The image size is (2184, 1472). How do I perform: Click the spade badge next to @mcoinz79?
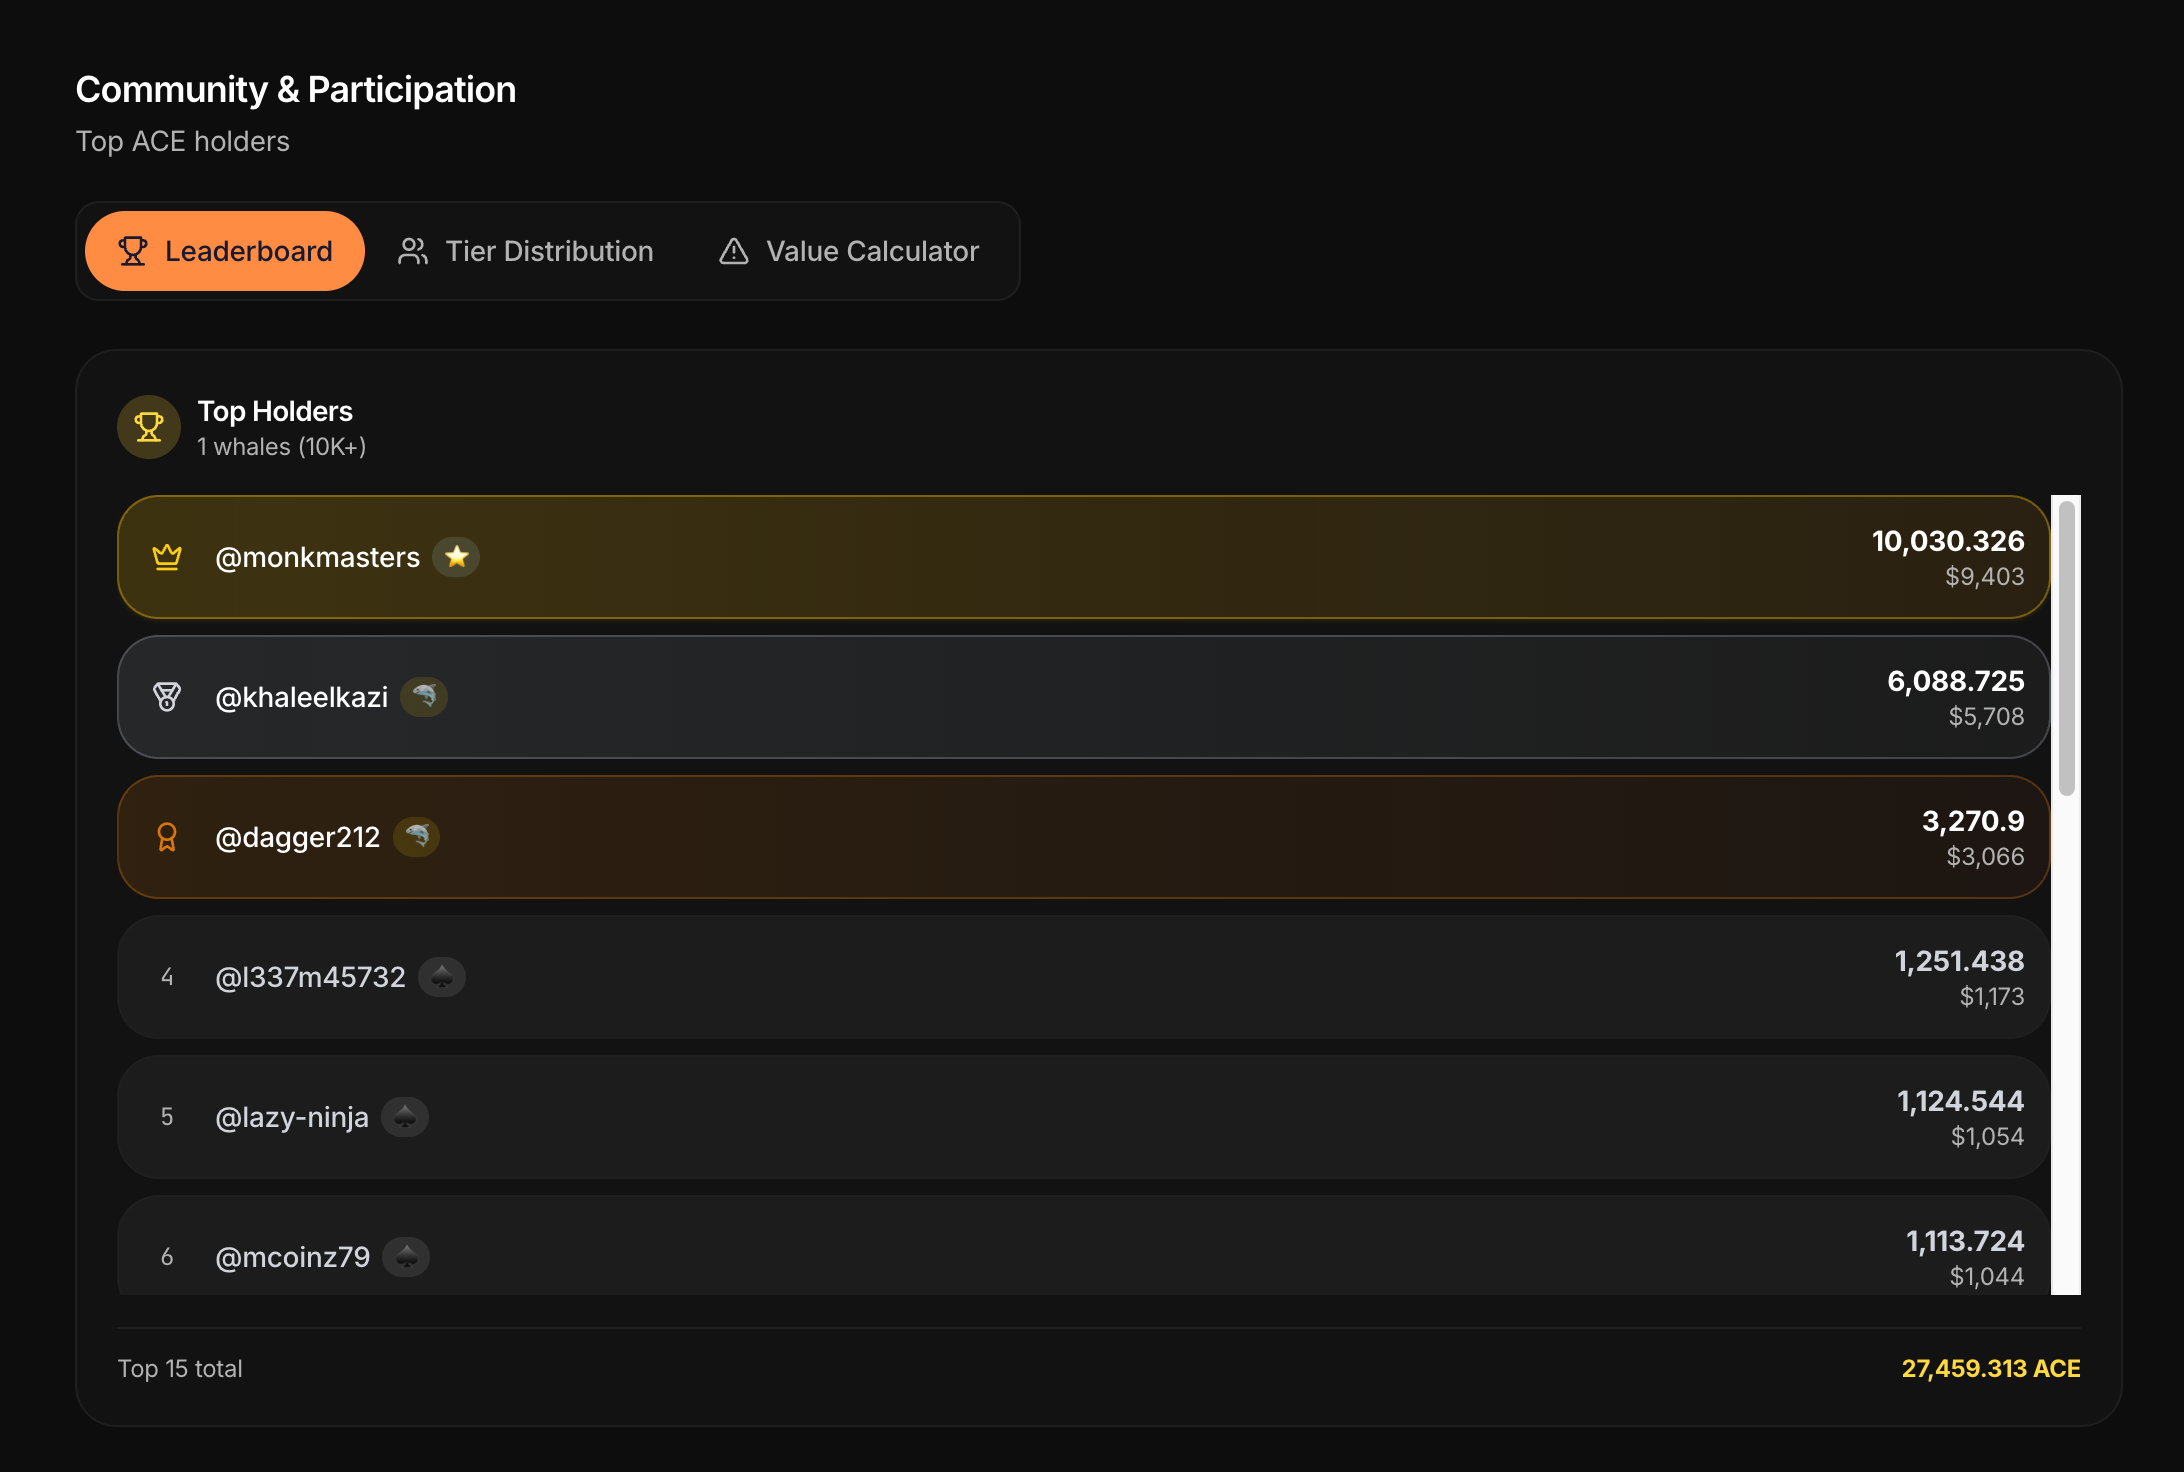coord(406,1257)
